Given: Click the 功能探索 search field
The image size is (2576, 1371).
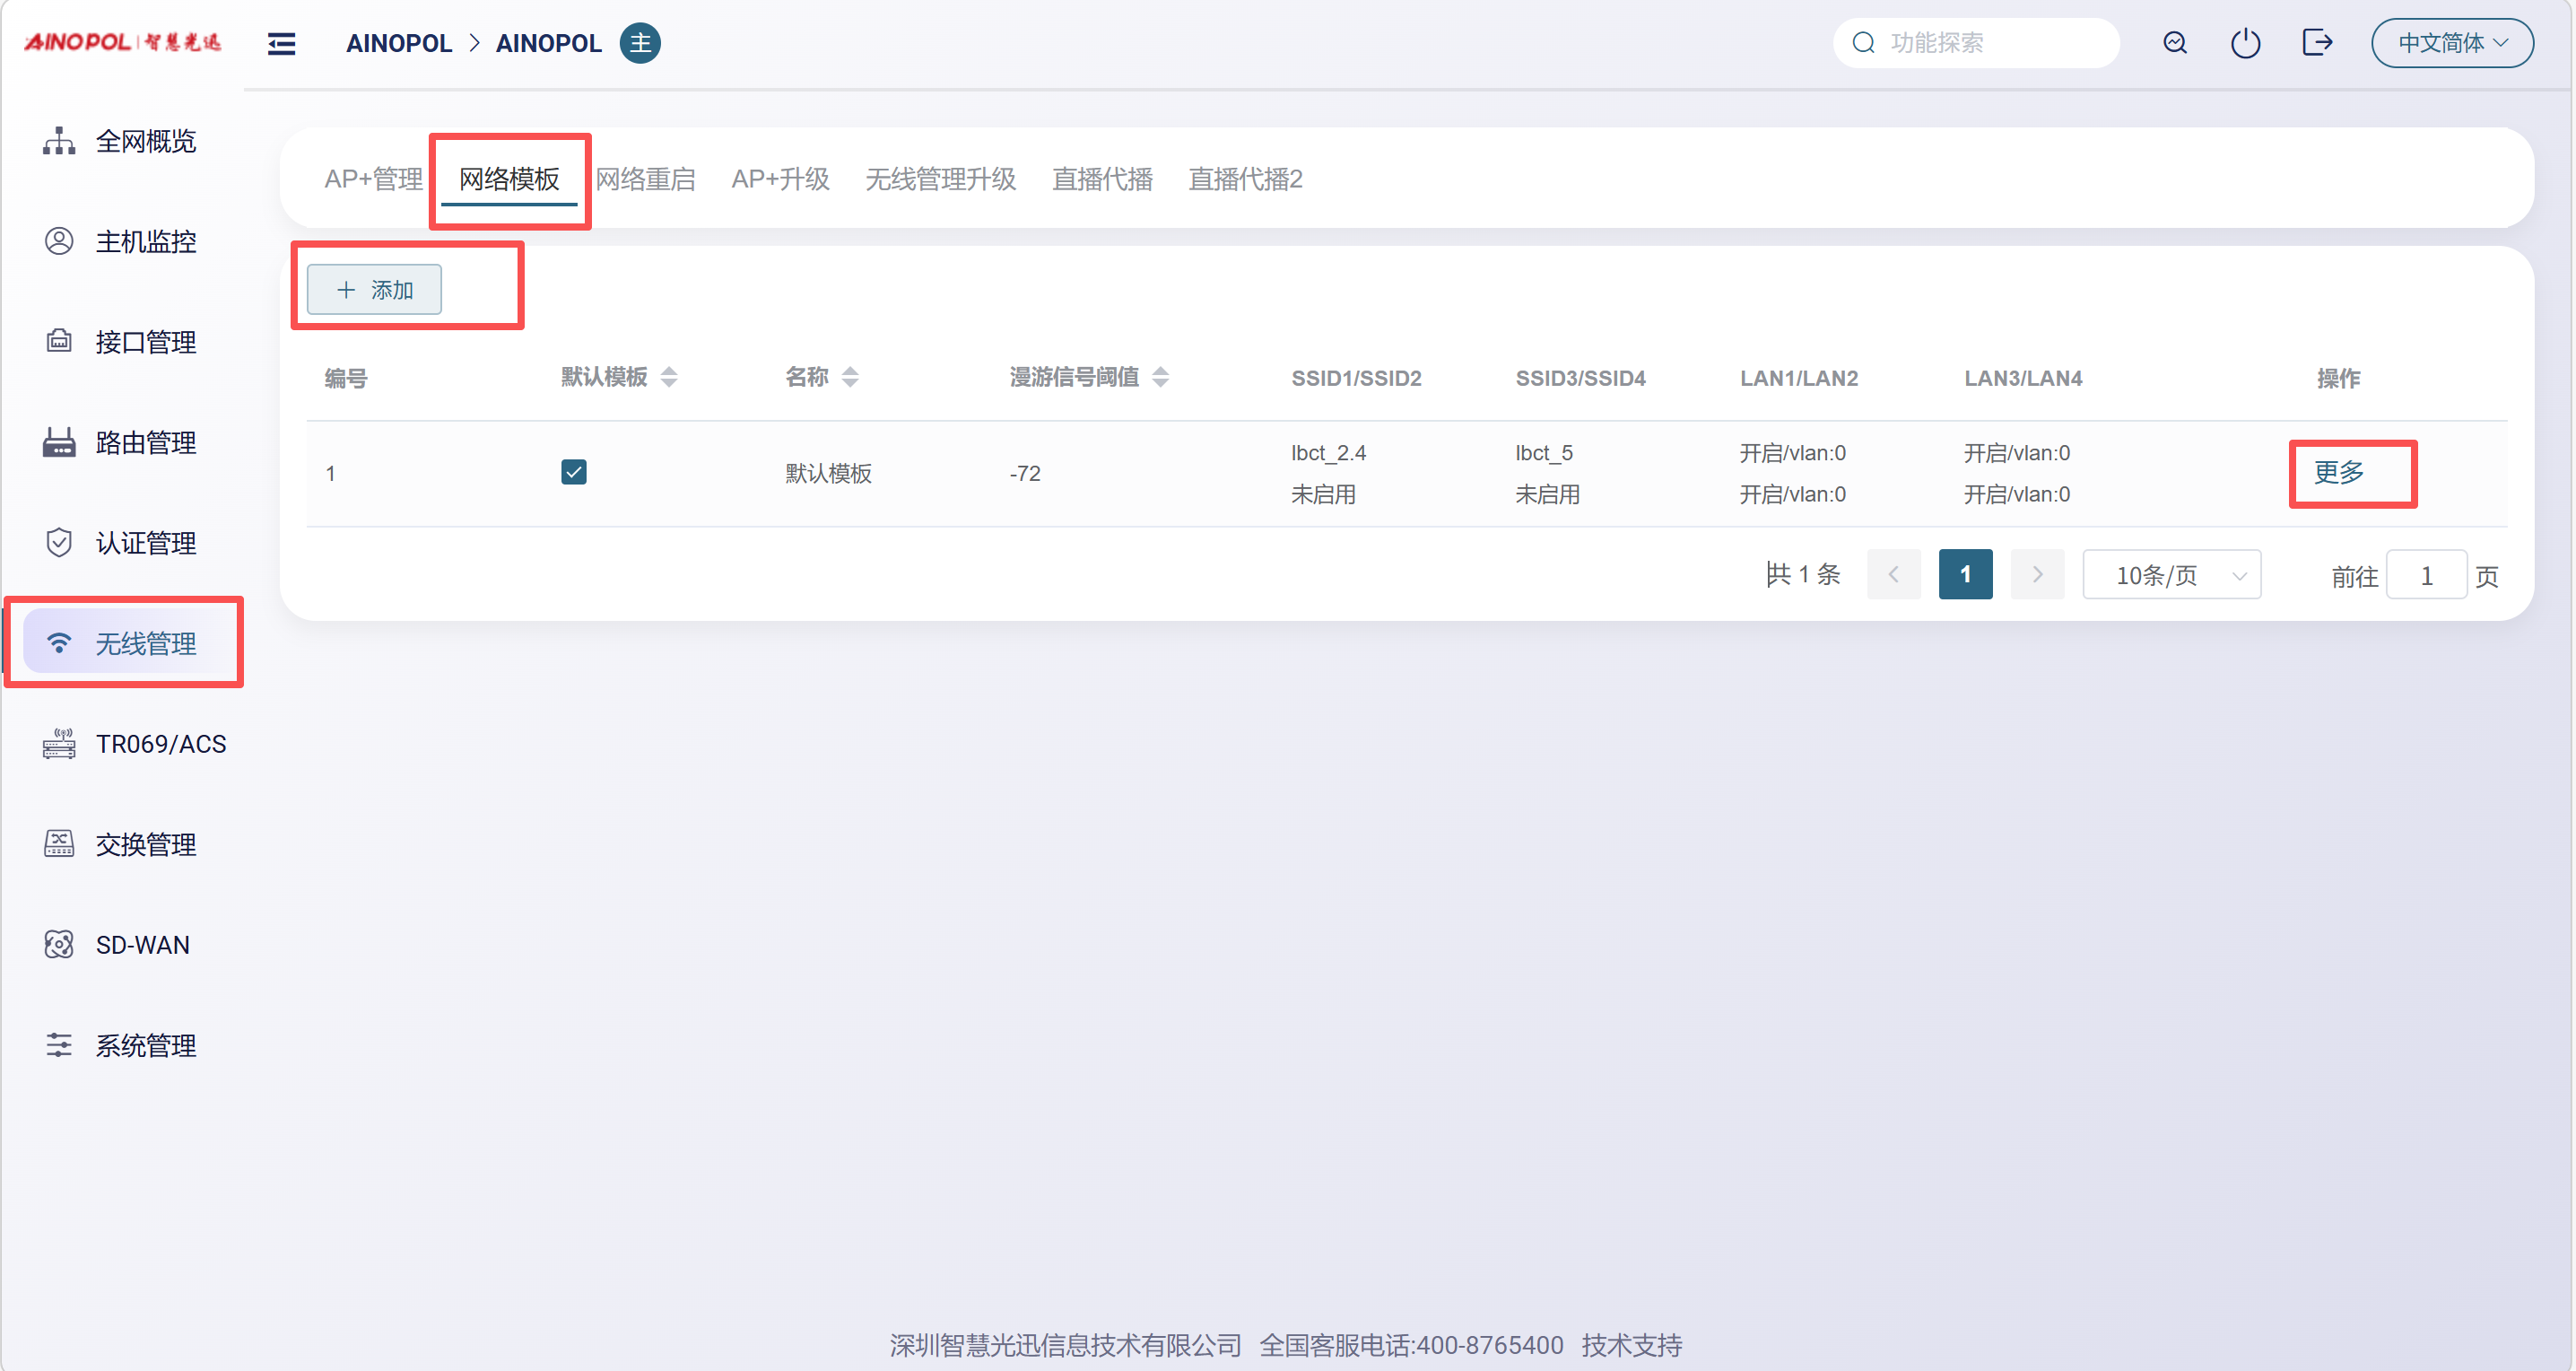Looking at the screenshot, I should click(x=1990, y=43).
